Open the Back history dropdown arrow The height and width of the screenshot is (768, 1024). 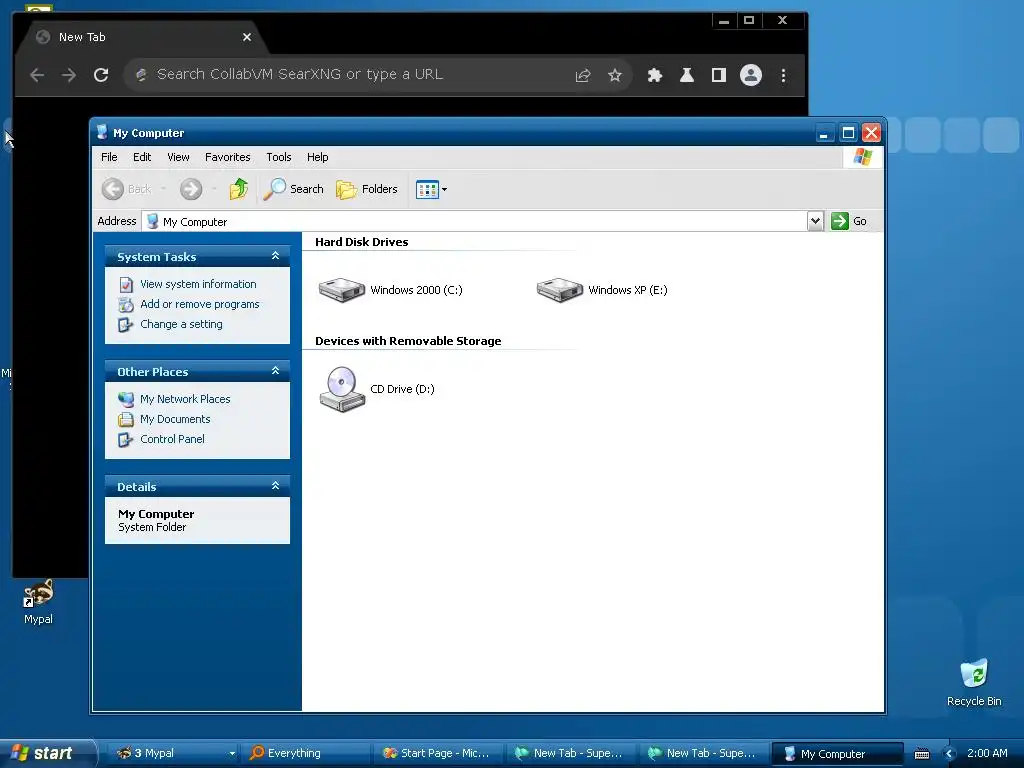click(163, 189)
